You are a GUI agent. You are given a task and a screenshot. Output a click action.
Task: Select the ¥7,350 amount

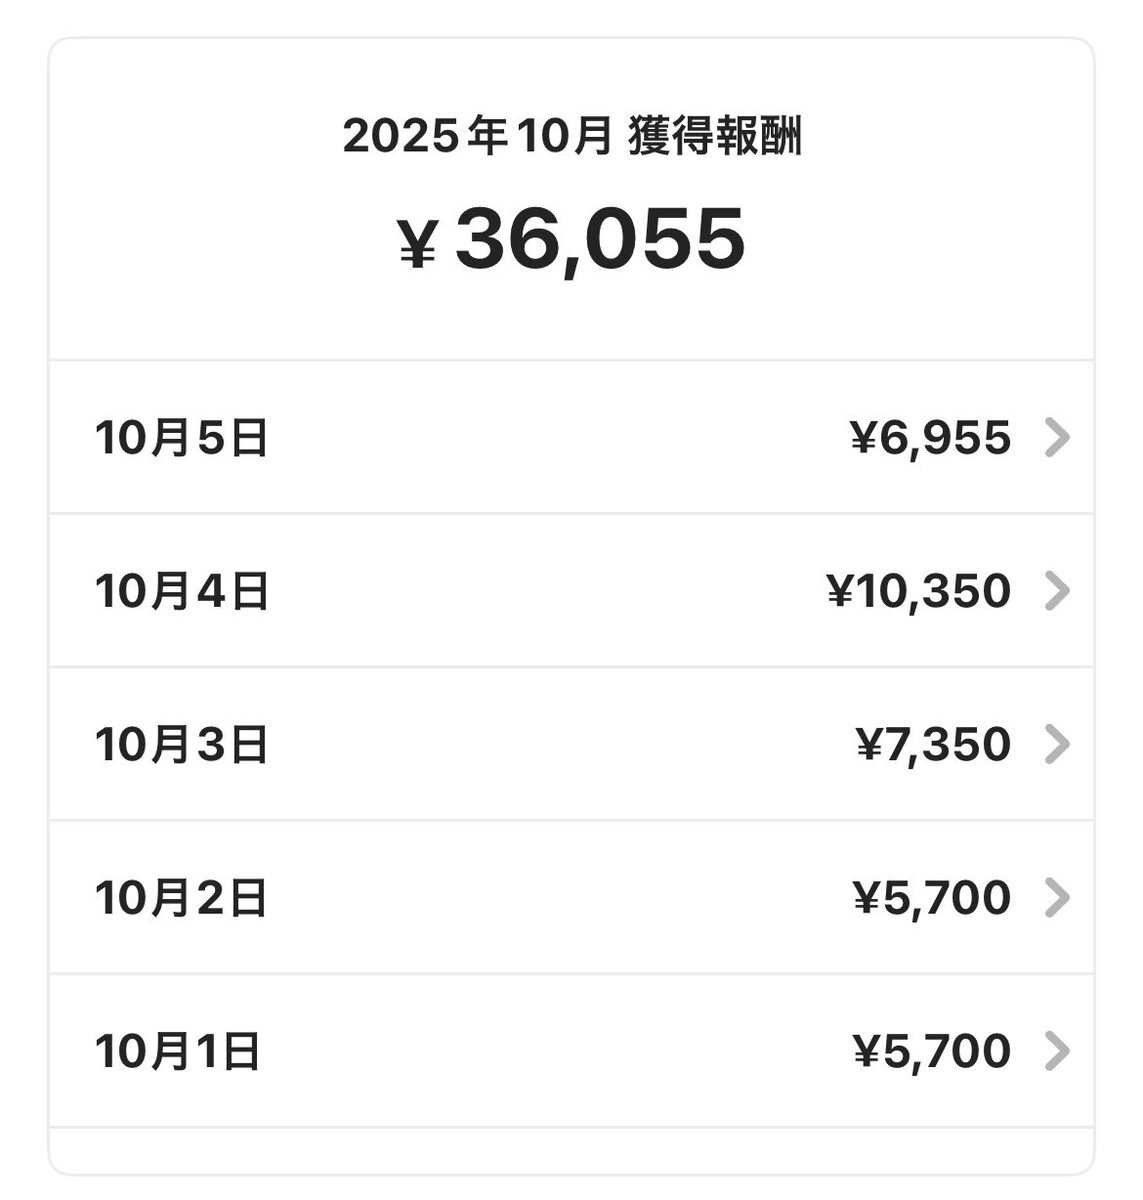point(933,744)
